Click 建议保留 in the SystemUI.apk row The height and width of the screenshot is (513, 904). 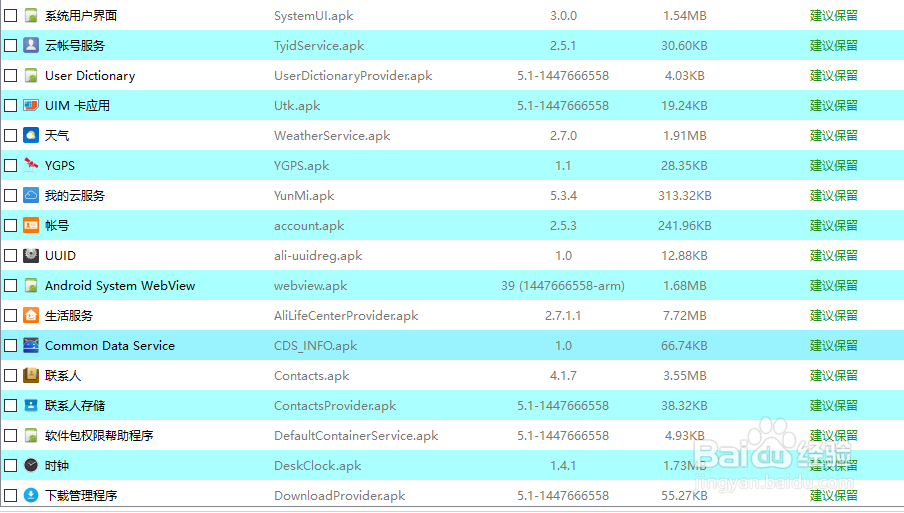point(834,16)
